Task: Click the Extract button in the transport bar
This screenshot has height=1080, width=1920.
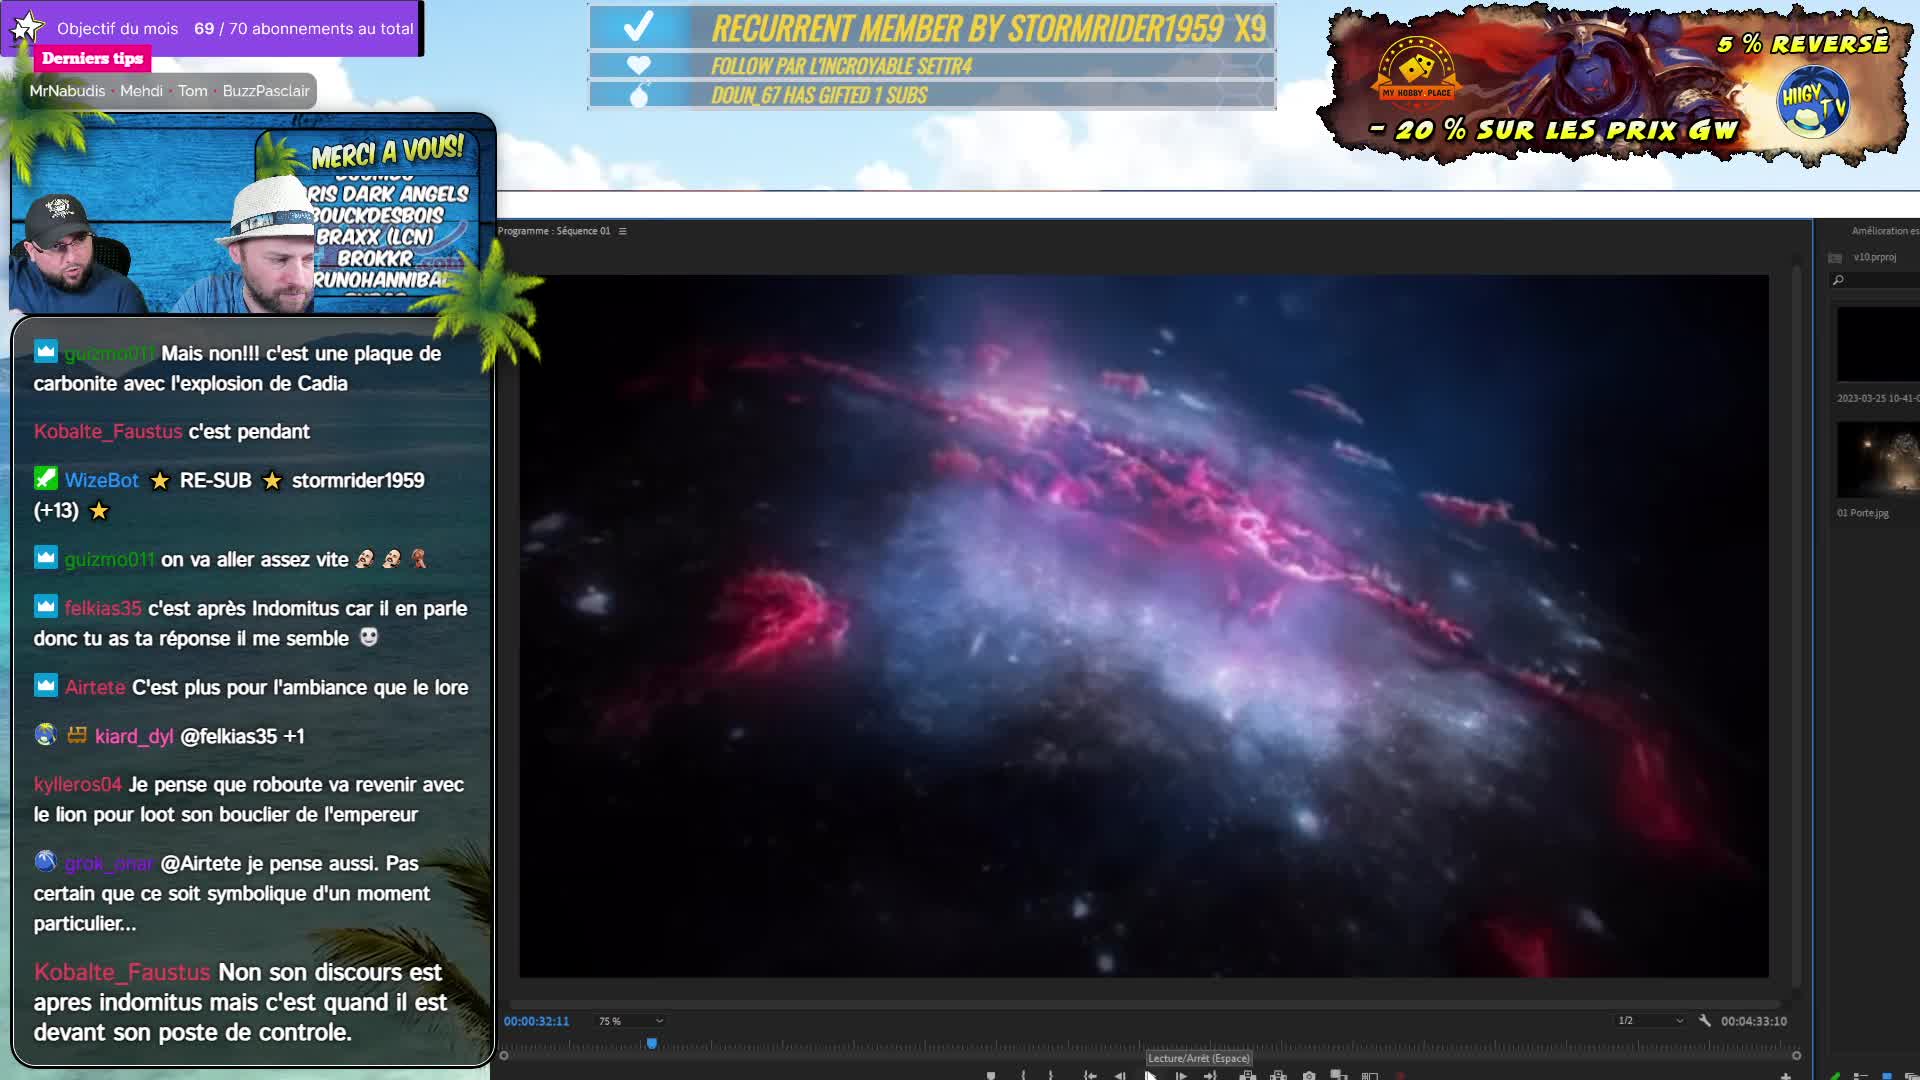Action: pyautogui.click(x=1278, y=1076)
